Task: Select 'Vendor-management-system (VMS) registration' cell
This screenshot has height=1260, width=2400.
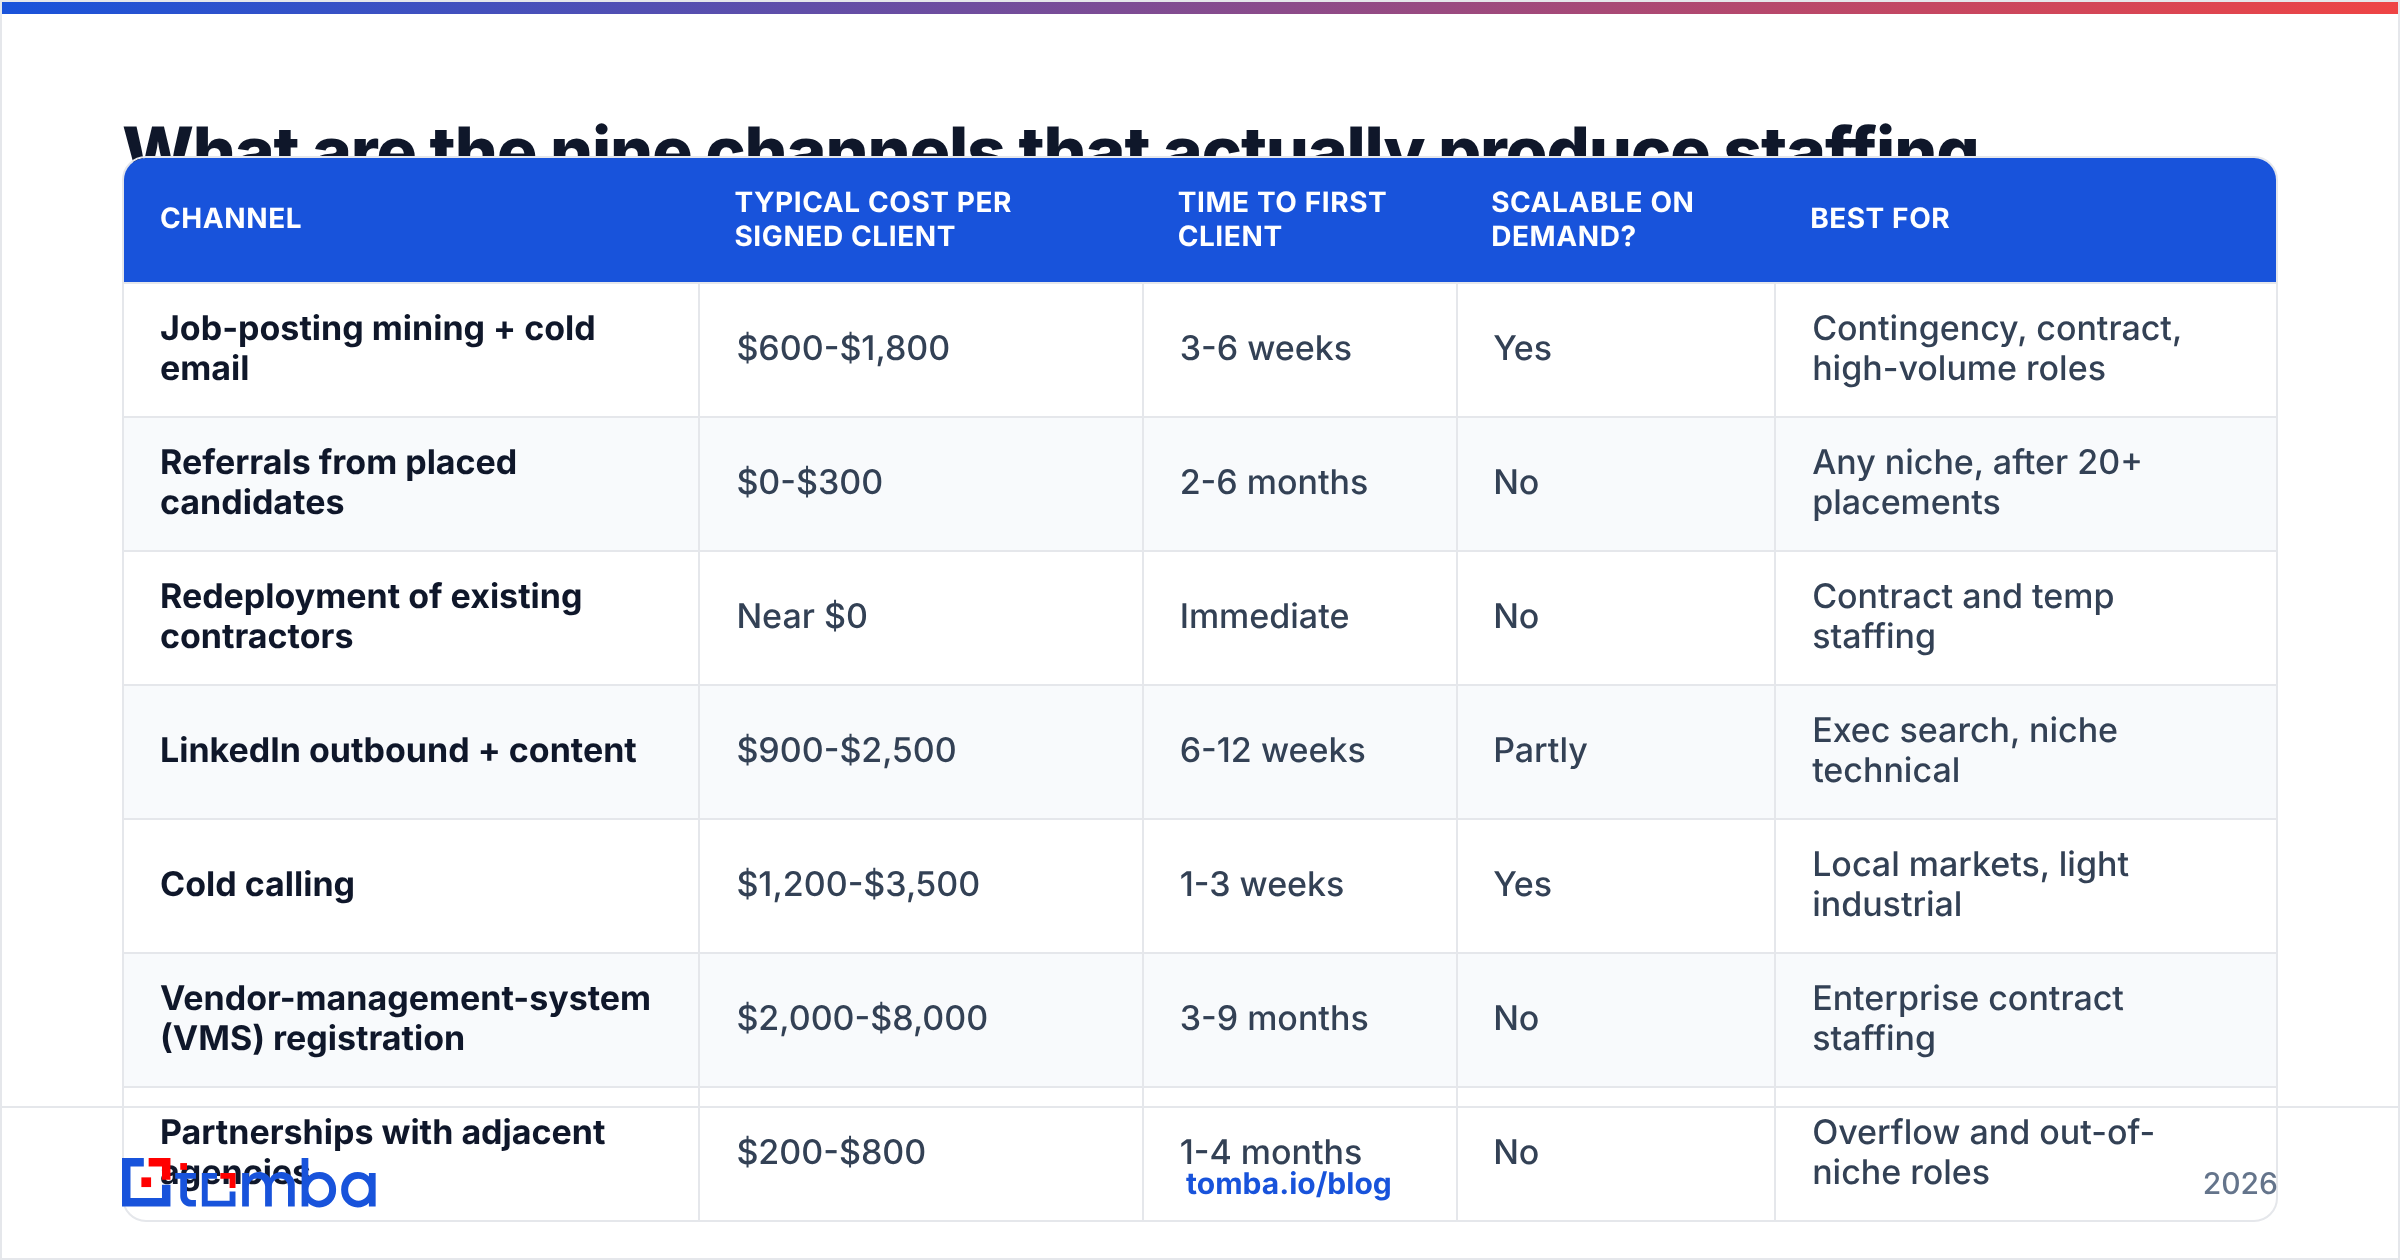Action: (x=411, y=1019)
